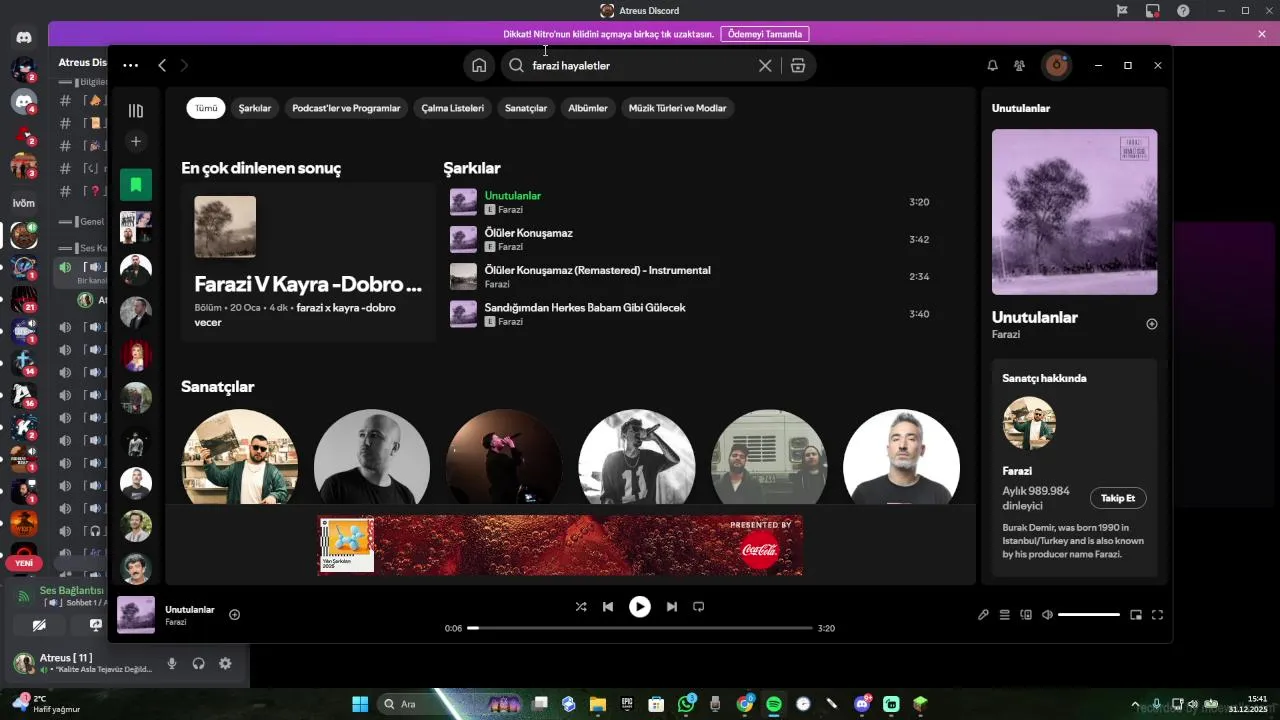Open the green bookmark Your Episodes item
The image size is (1280, 720).
[136, 185]
